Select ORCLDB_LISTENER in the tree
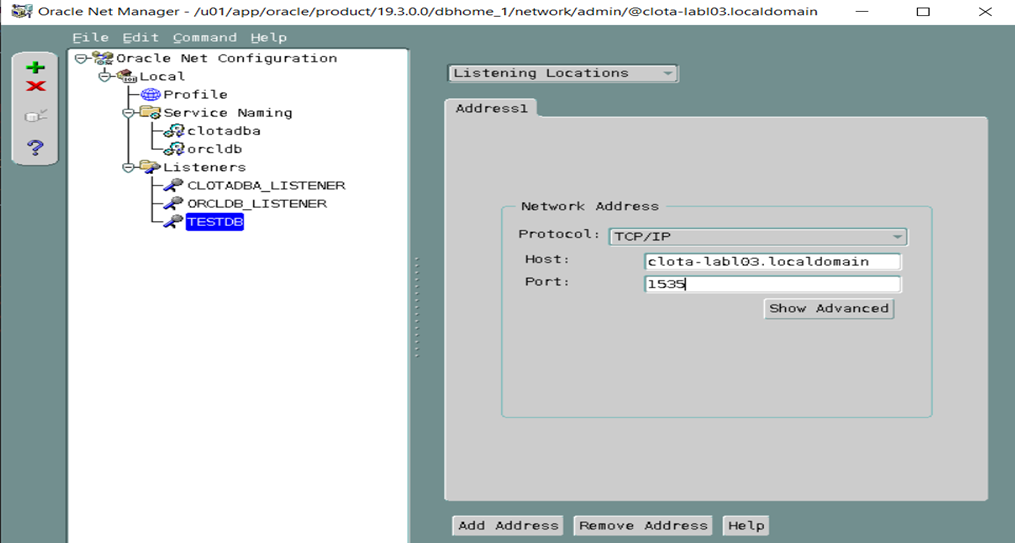Viewport: 1015px width, 543px height. coord(257,203)
